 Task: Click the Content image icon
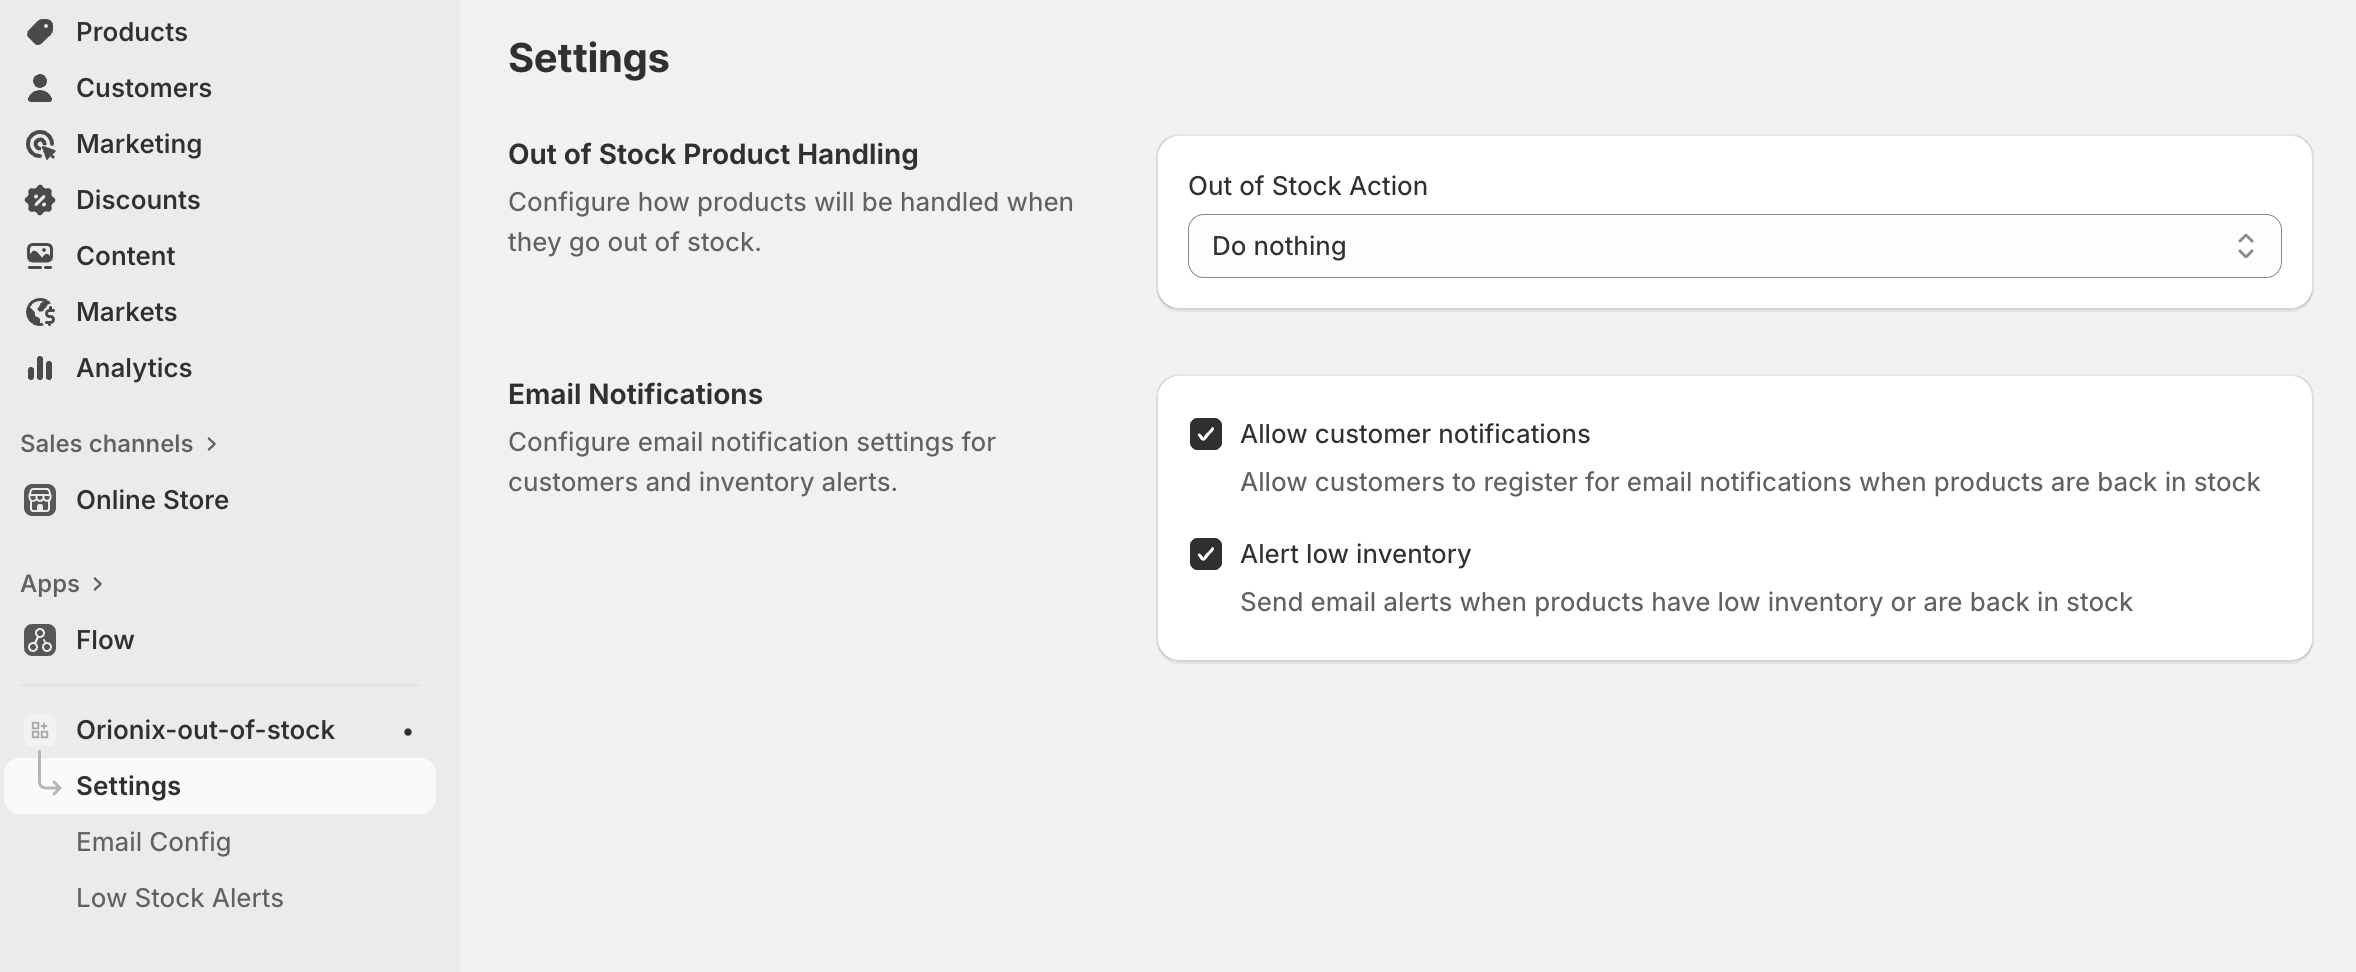(x=40, y=256)
